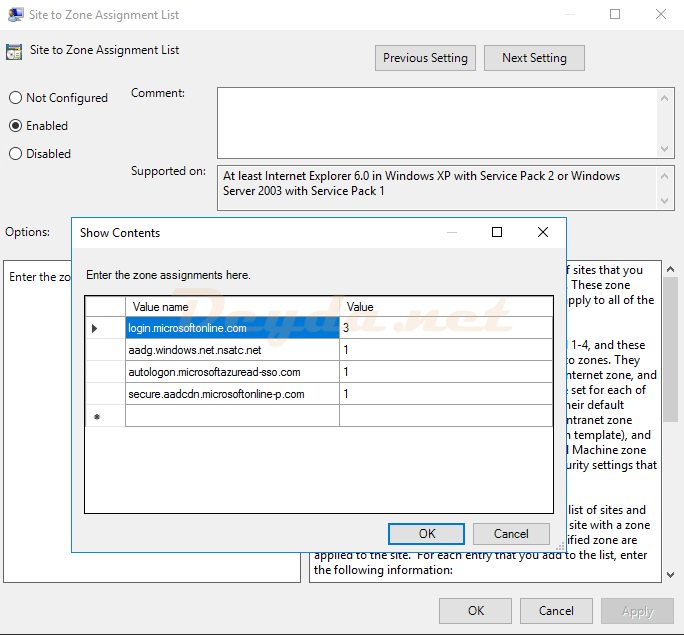684x635 pixels.
Task: Select aadg.windows.net.nsatc.net value name cell
Action: coord(233,350)
